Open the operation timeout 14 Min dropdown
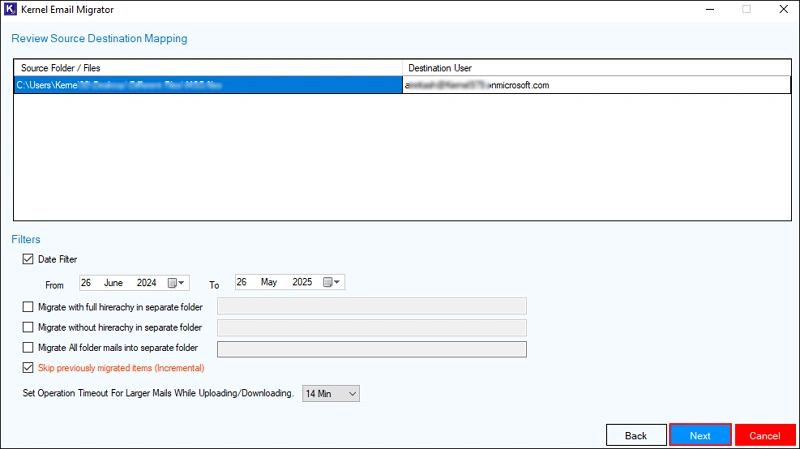 [x=331, y=393]
